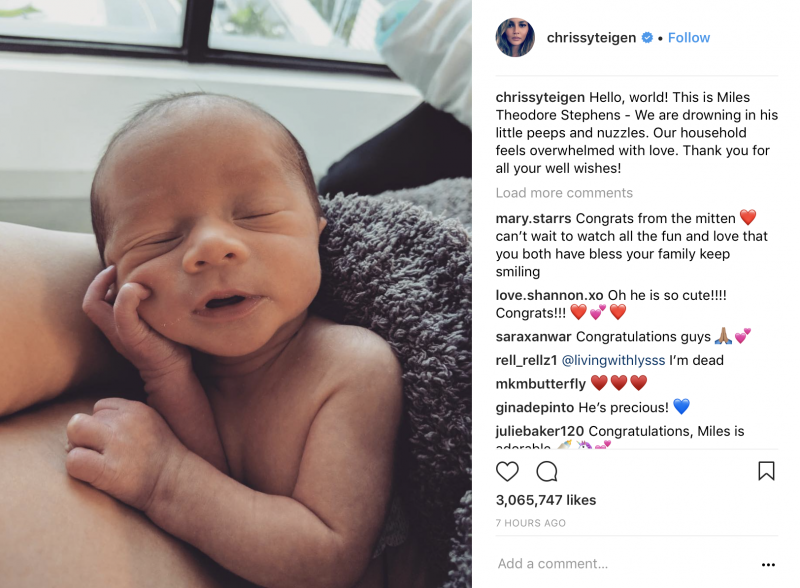Click into Add a comment field
The width and height of the screenshot is (800, 588).
[625, 564]
